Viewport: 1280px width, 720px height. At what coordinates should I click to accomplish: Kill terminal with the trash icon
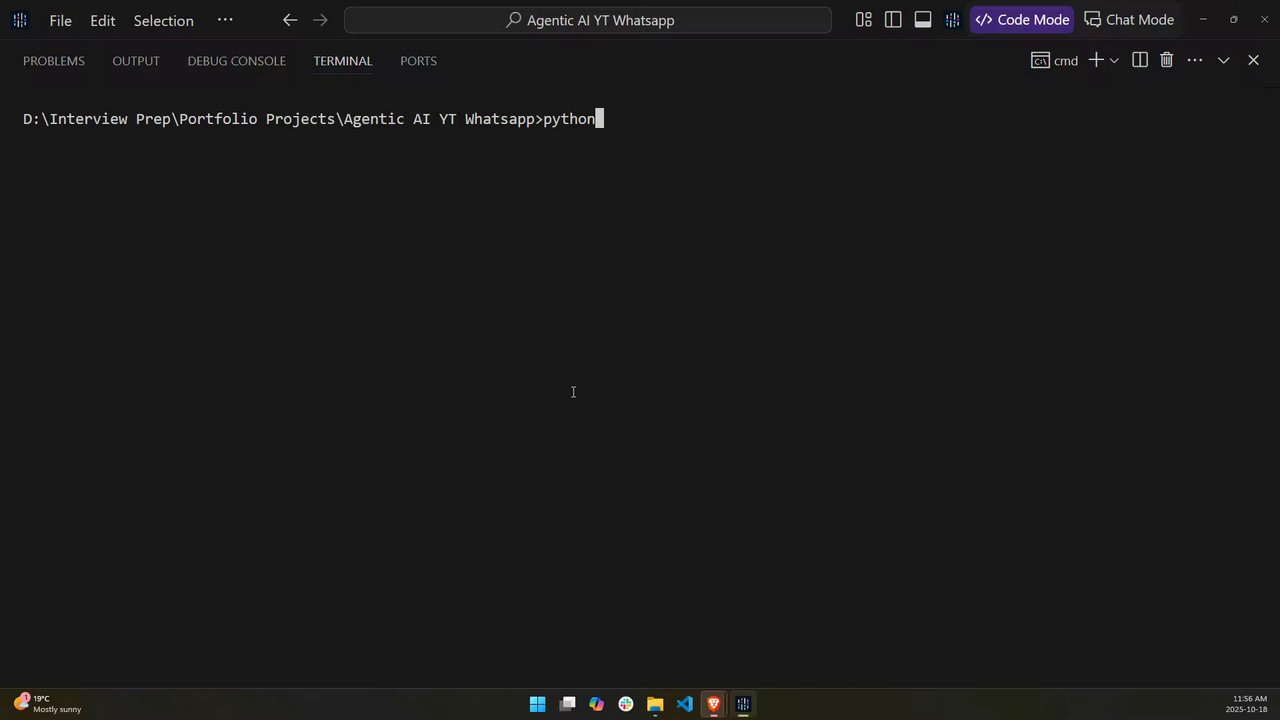click(1166, 61)
